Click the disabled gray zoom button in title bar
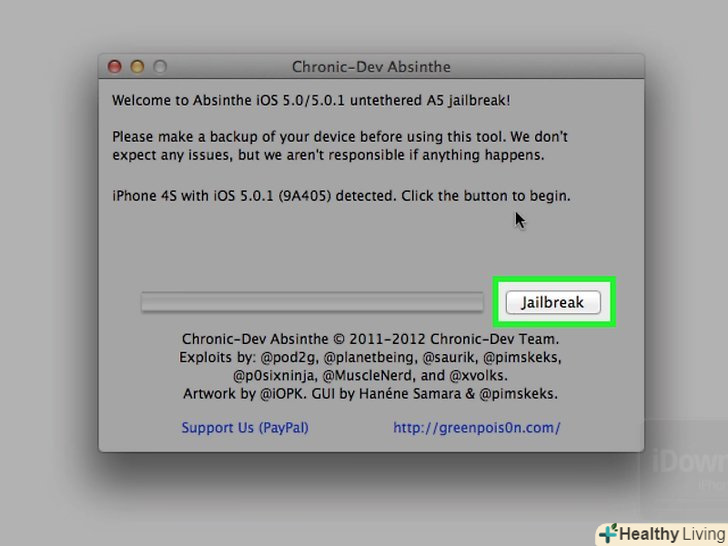The image size is (728, 546). (160, 66)
